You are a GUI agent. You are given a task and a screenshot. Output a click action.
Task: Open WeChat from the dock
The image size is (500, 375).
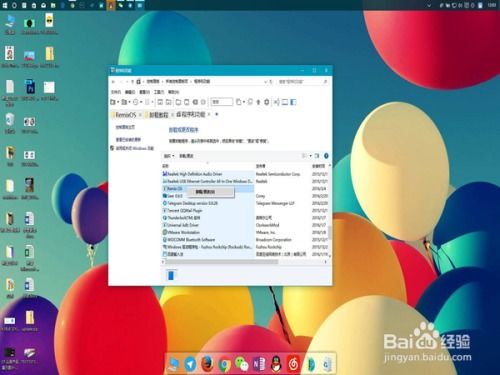(x=242, y=364)
